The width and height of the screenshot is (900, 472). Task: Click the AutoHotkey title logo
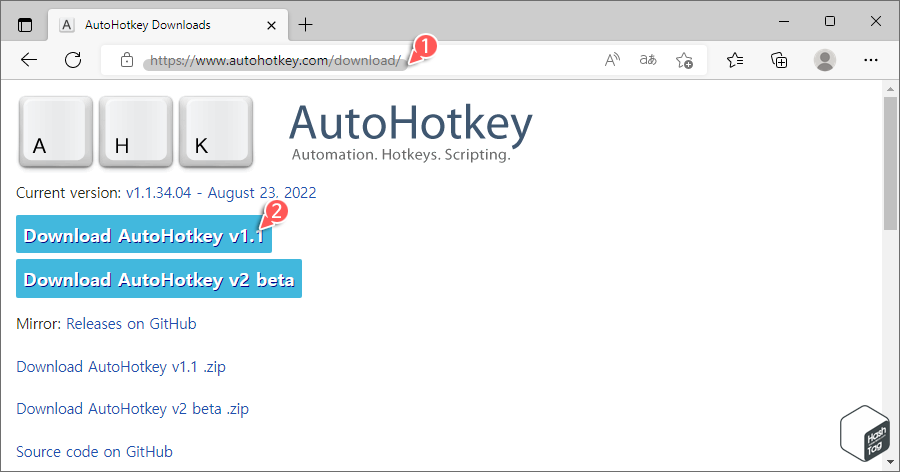[x=410, y=132]
